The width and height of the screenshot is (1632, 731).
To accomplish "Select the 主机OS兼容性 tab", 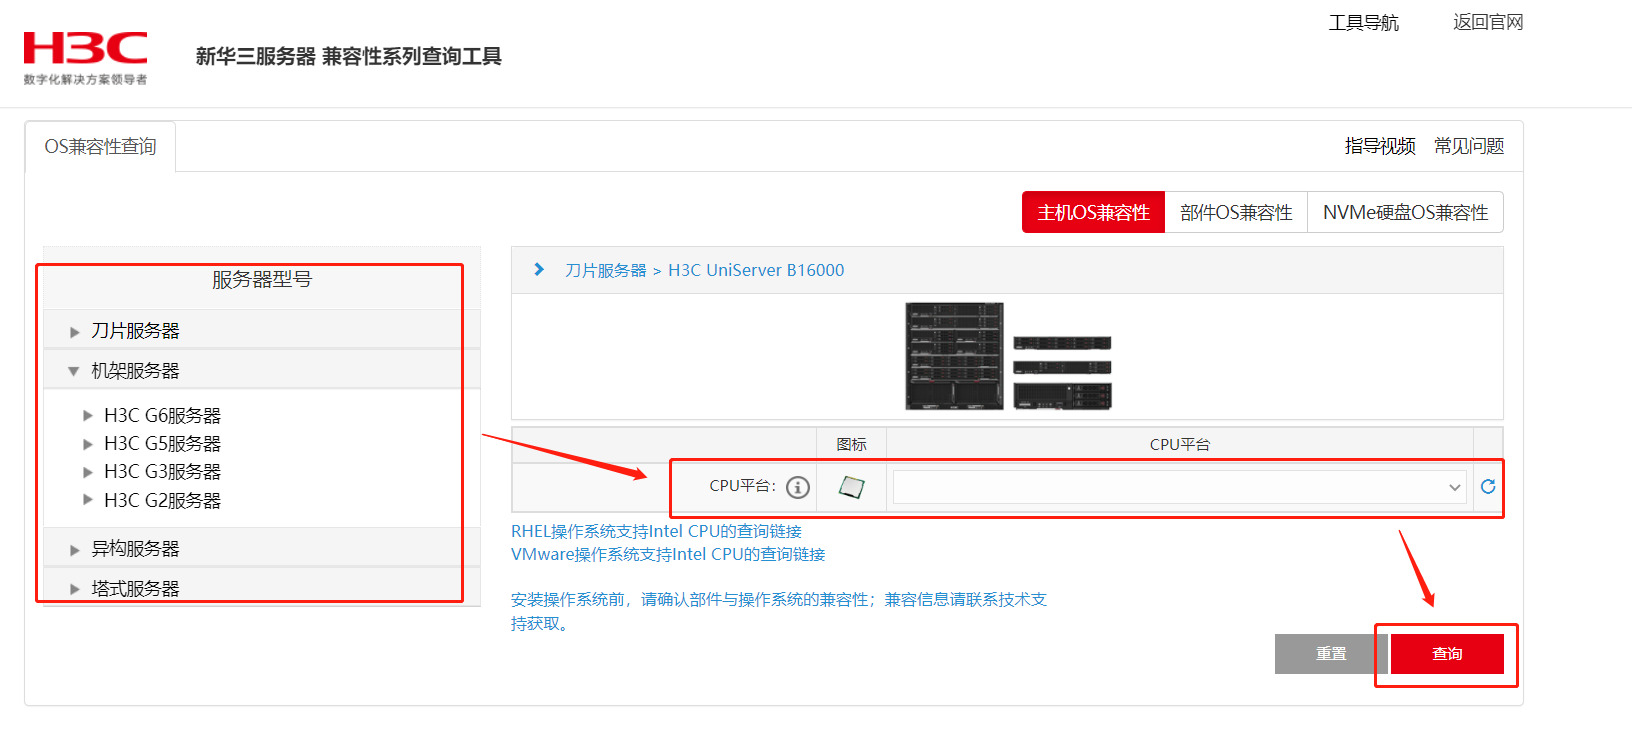I will pos(1094,212).
